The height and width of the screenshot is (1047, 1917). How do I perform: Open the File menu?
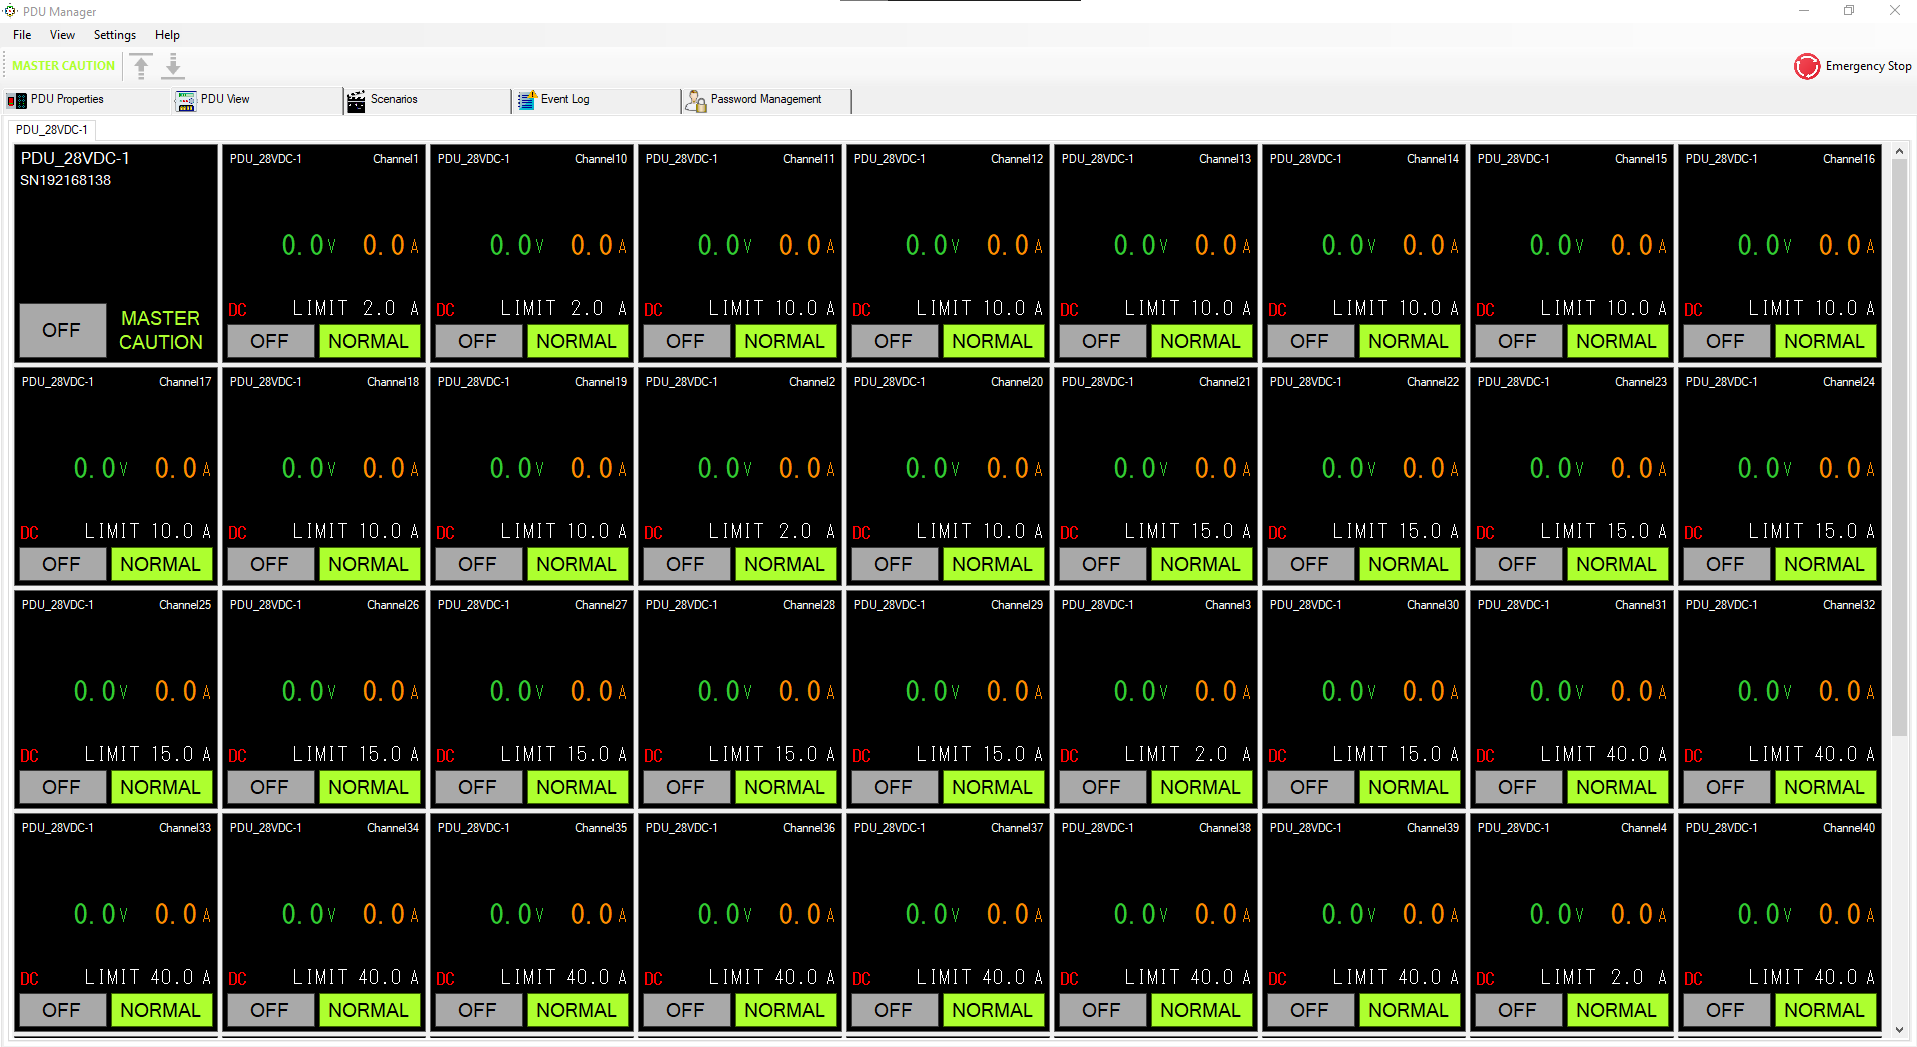tap(22, 35)
